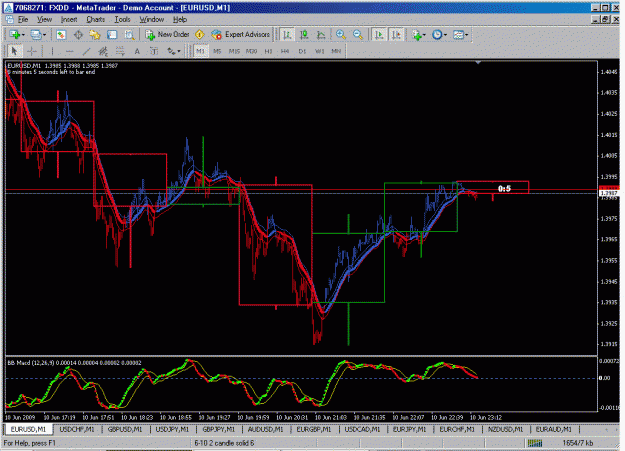
Task: Expand the Profiles dropdown arrow
Action: click(44, 35)
